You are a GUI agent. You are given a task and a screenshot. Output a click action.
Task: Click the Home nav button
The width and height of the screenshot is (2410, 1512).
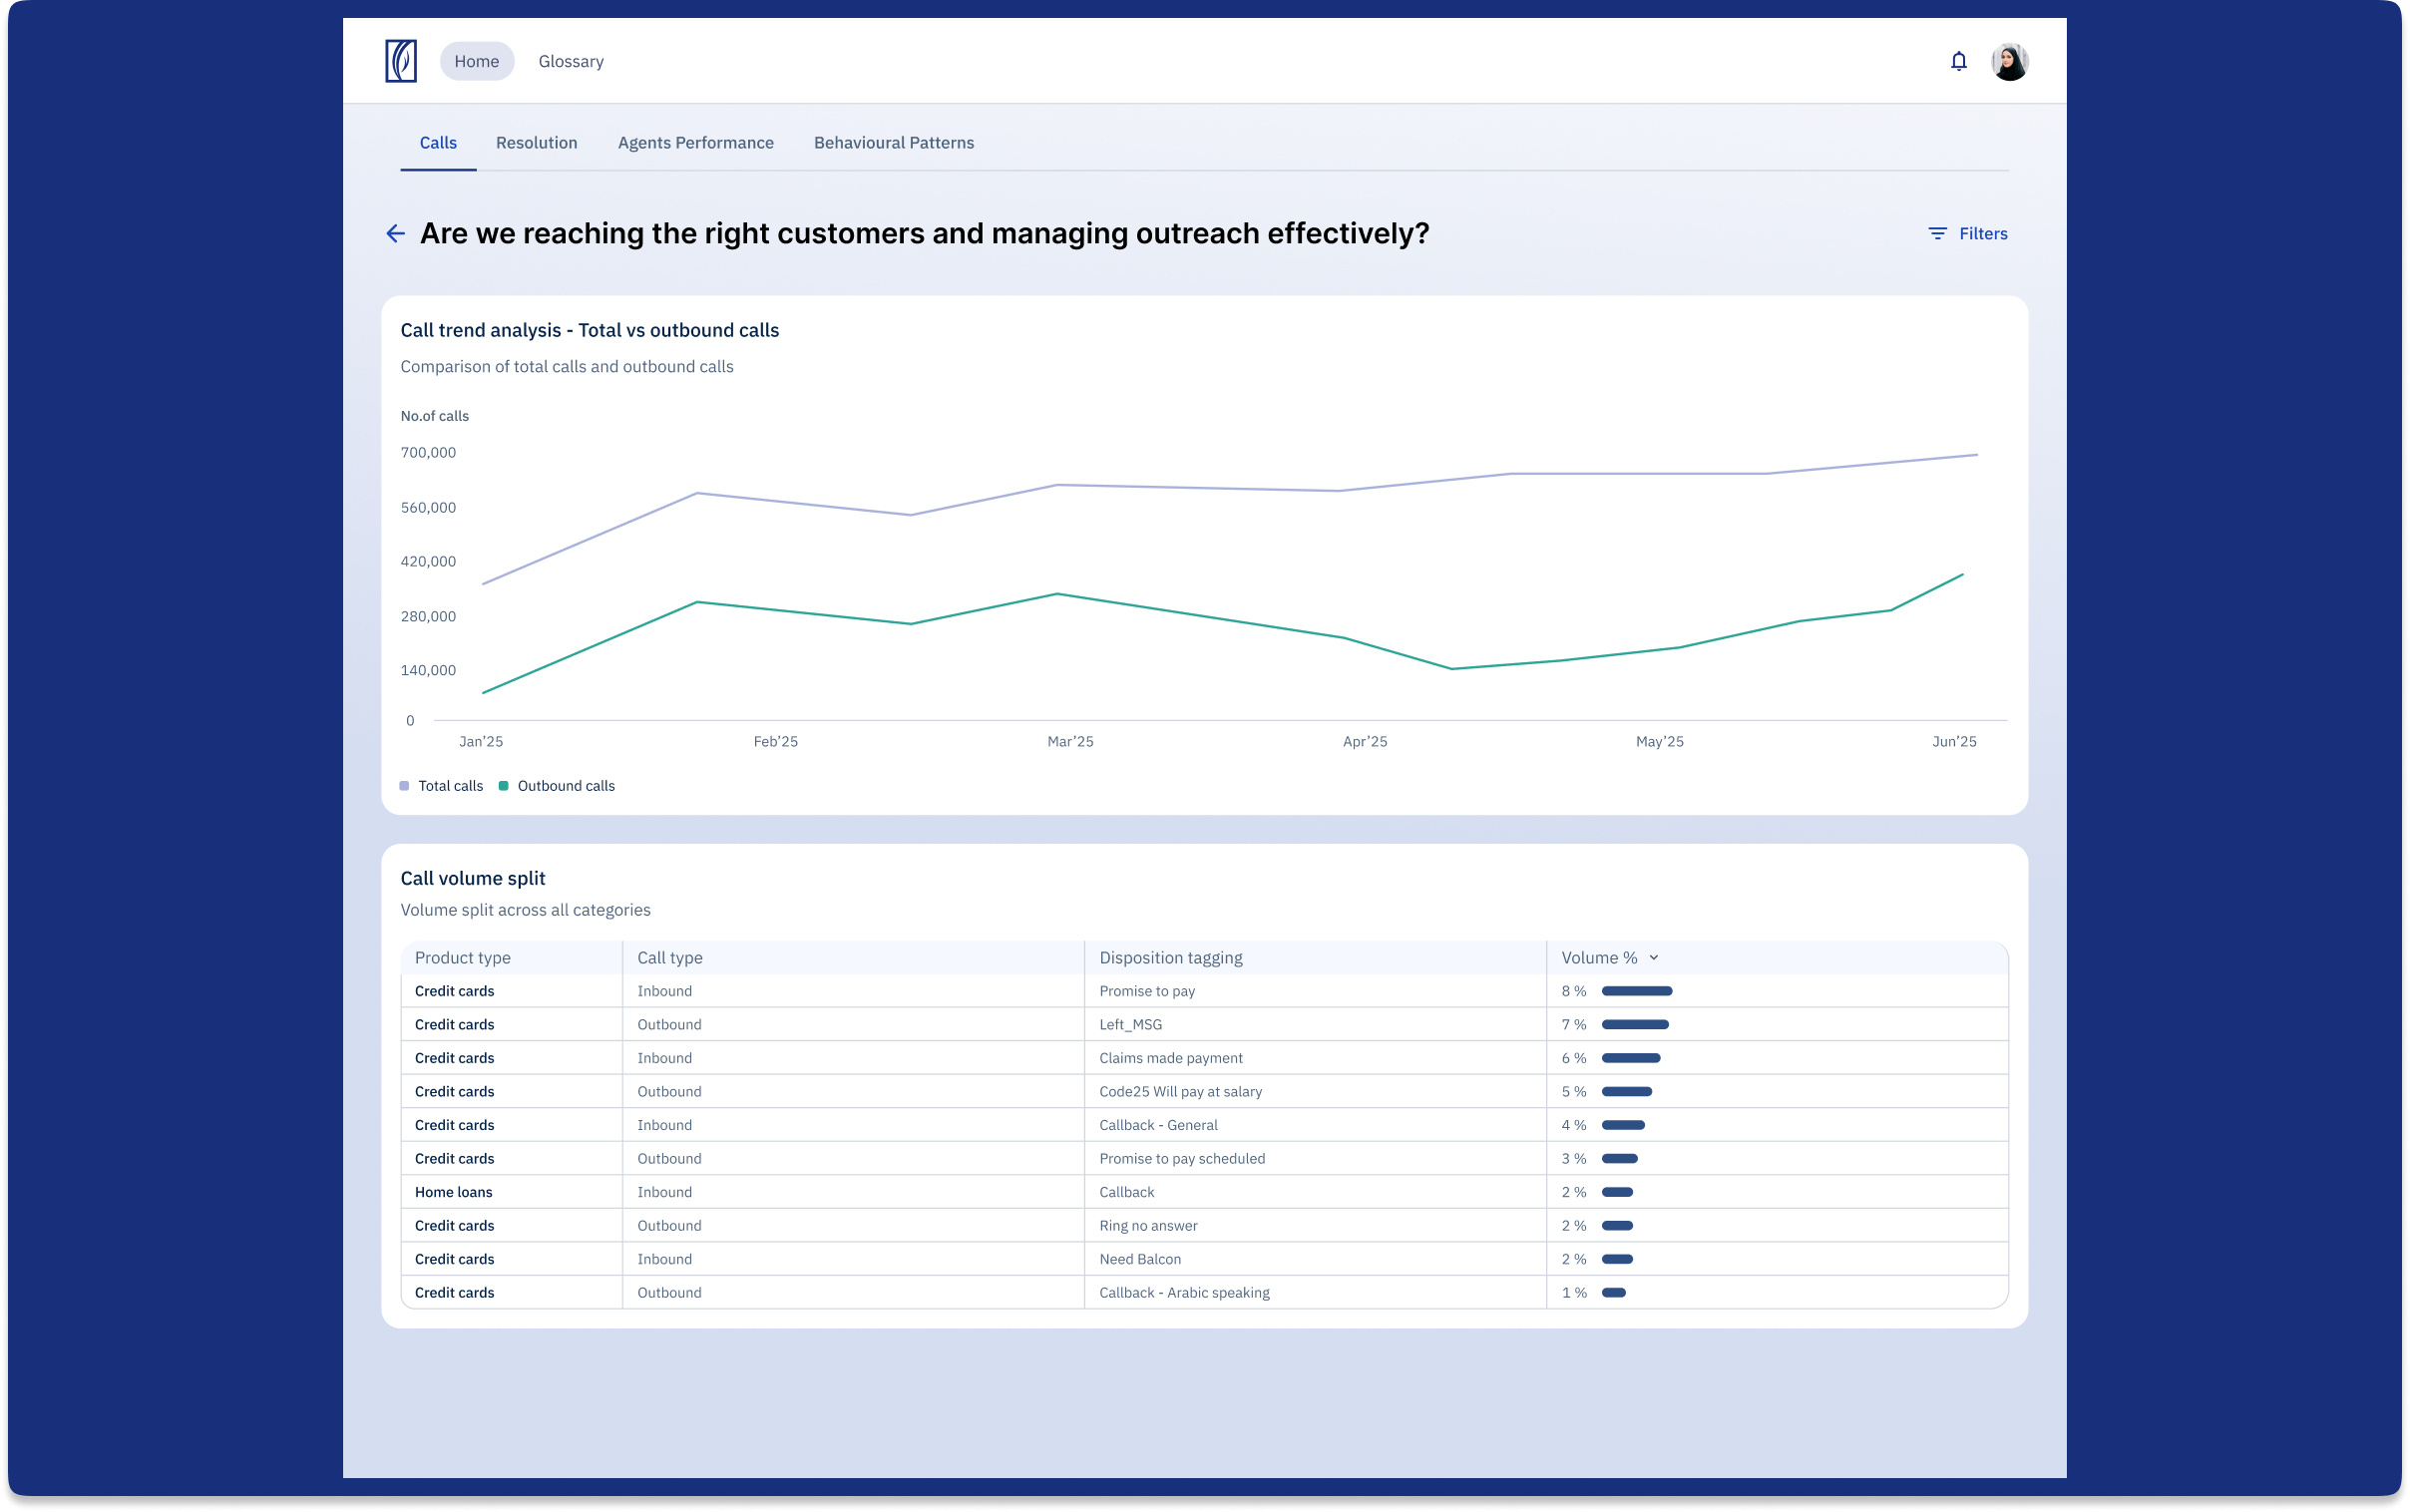477,61
